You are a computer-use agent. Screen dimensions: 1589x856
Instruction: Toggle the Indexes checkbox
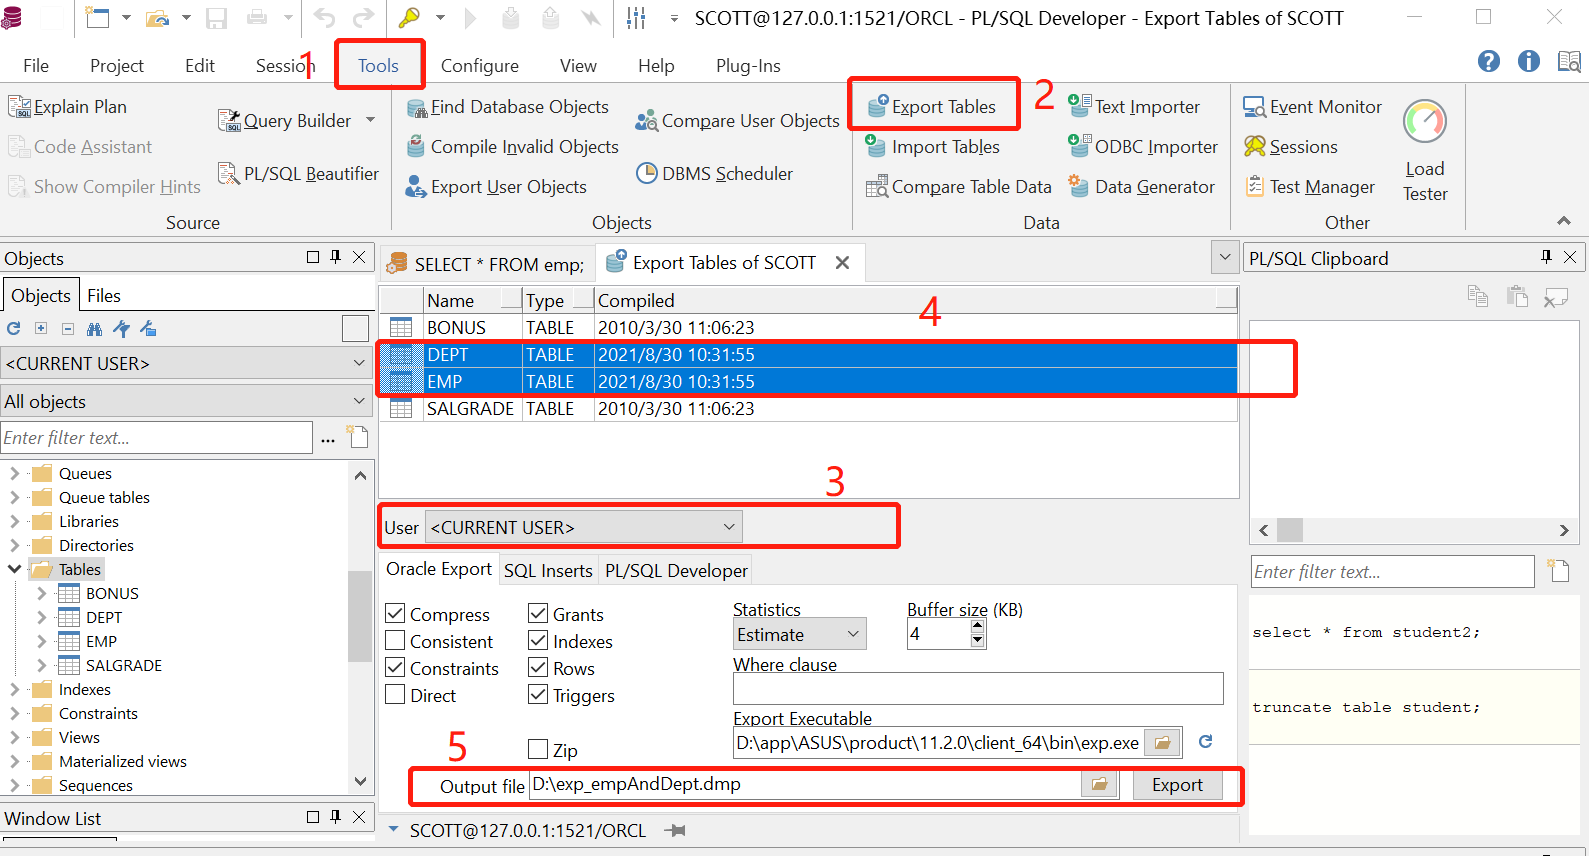[x=538, y=640]
